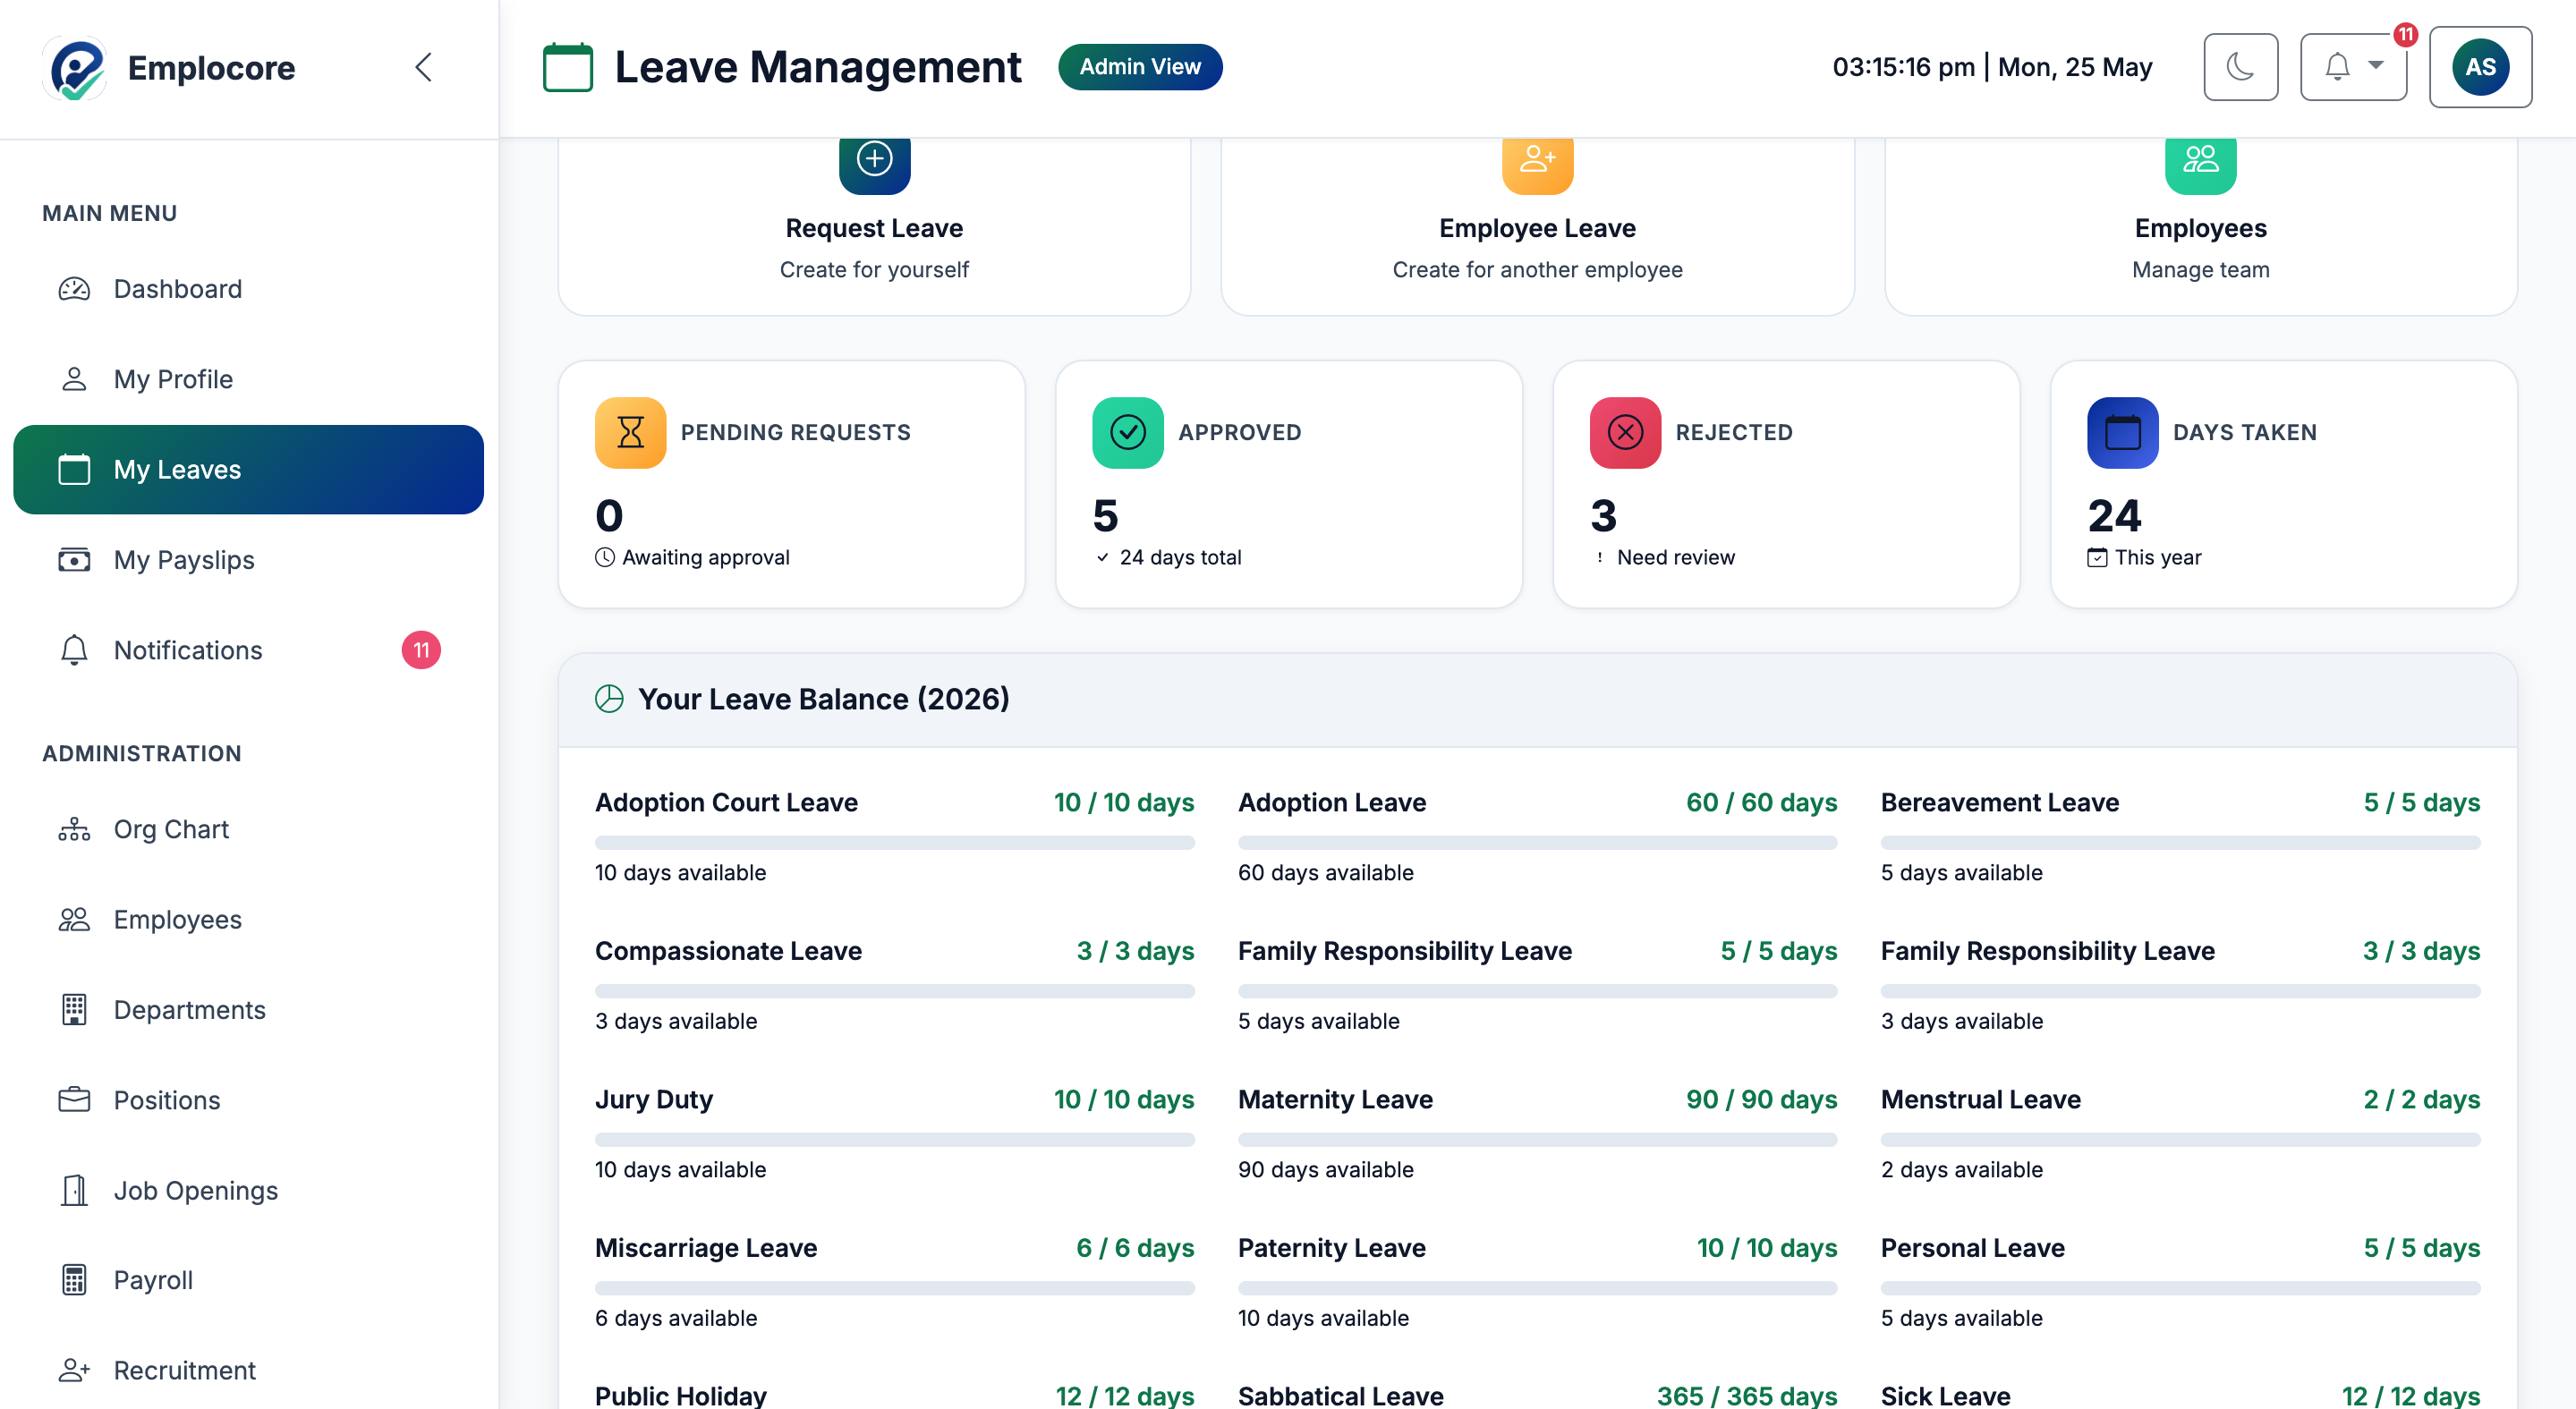
Task: Open Payroll in the sidebar
Action: [x=248, y=1280]
